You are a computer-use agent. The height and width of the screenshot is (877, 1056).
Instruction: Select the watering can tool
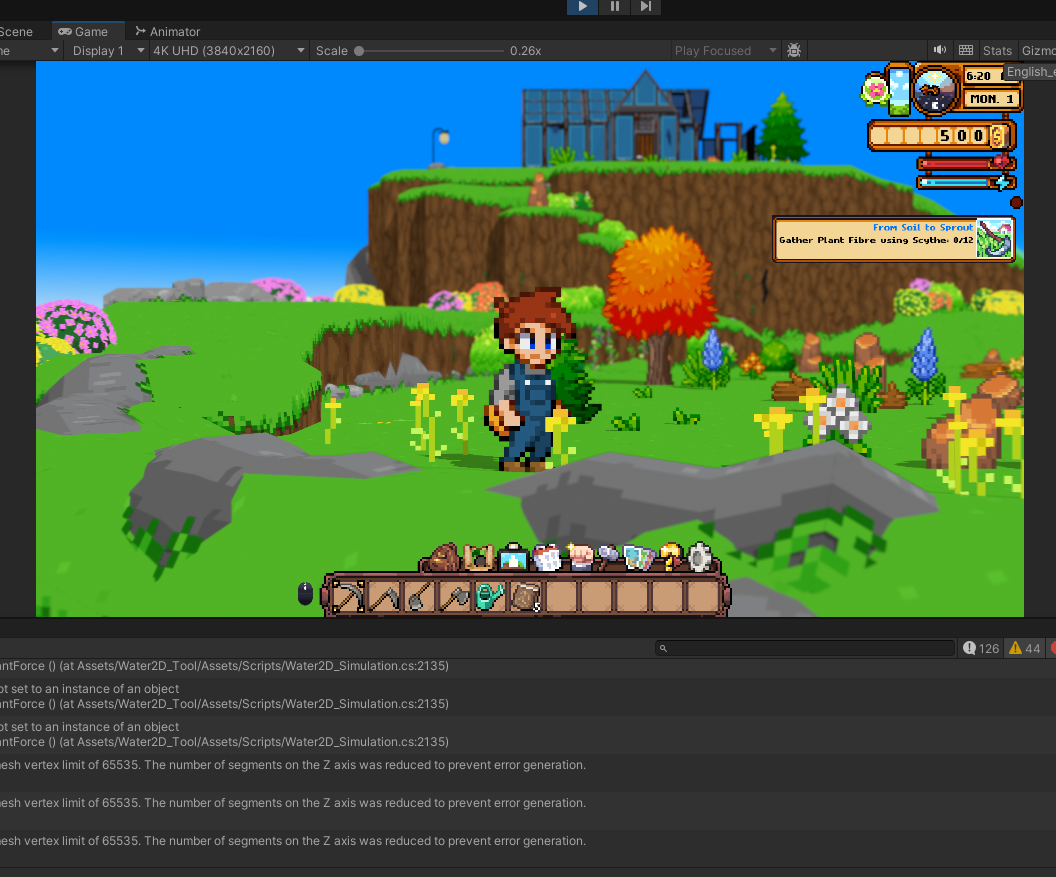click(490, 594)
